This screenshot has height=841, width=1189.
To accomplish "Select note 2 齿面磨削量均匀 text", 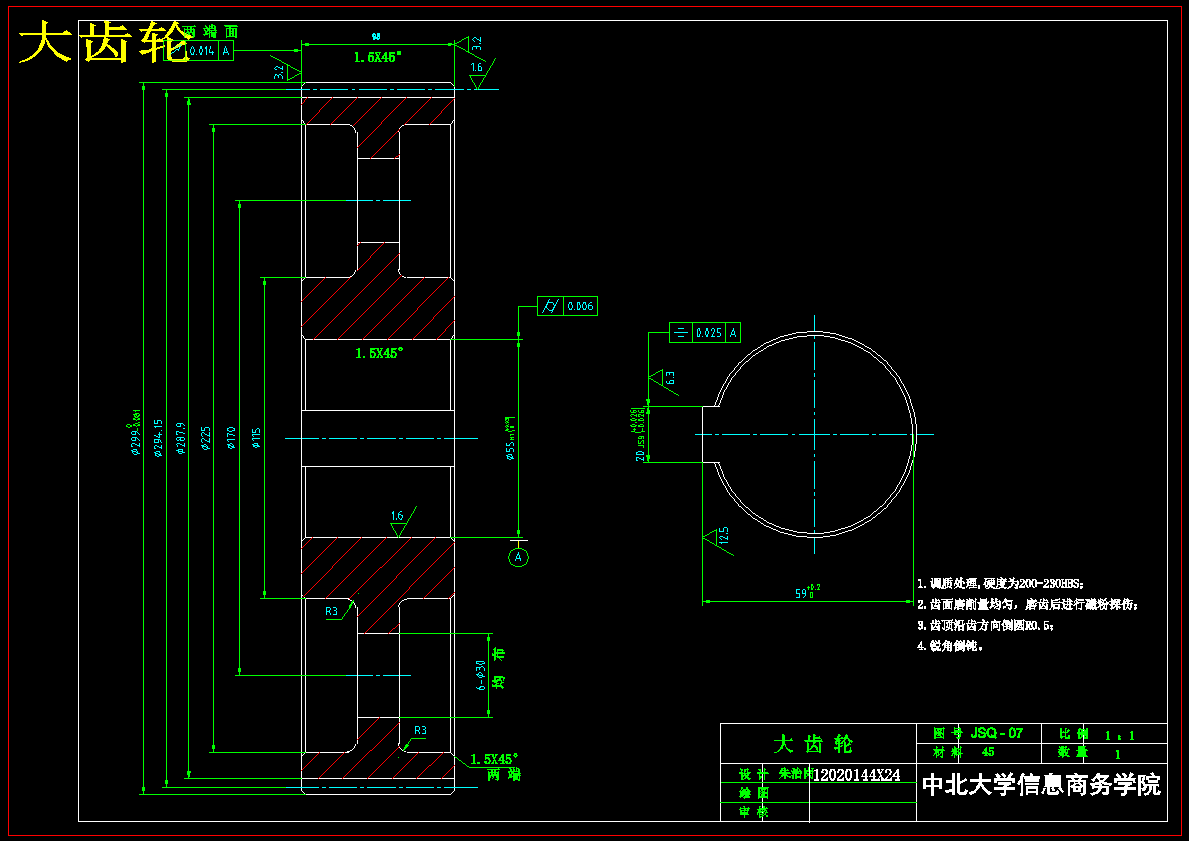I will pos(1027,604).
